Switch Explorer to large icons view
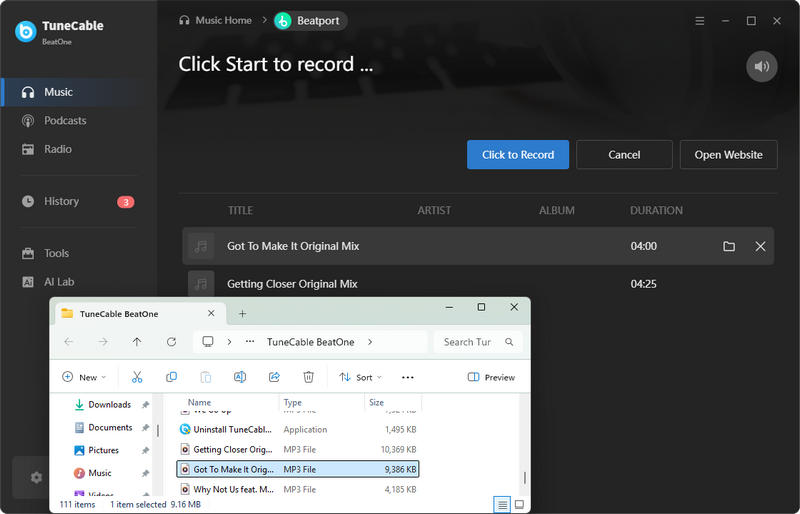This screenshot has width=800, height=514. [519, 505]
